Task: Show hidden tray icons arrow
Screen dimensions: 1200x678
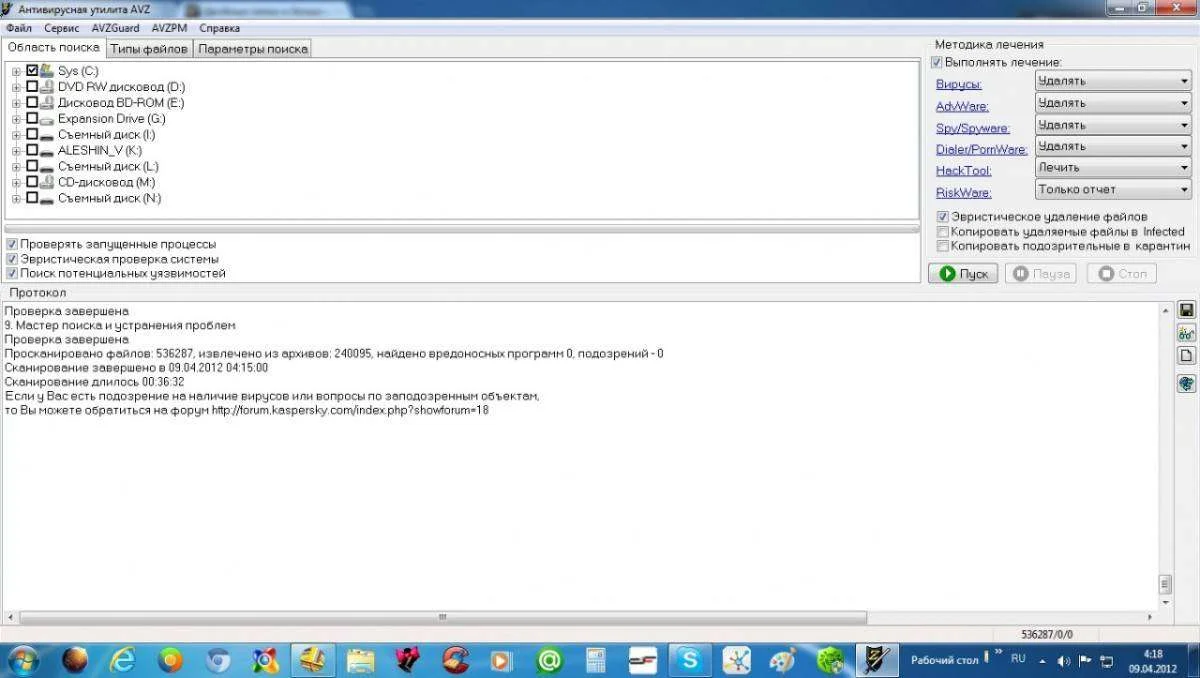Action: (1043, 661)
